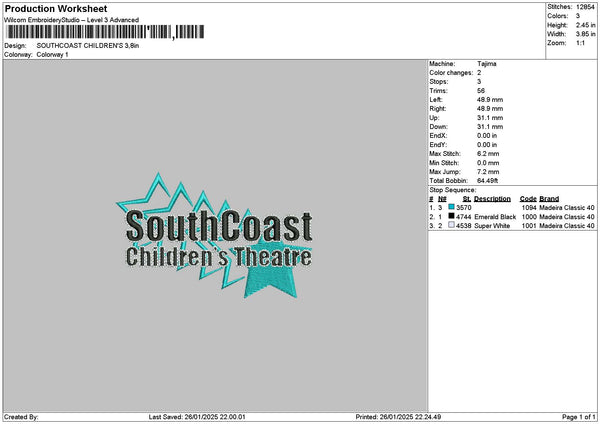The image size is (600, 424).
Task: Click the 'Printed: 26/01/2025' footer text
Action: pyautogui.click(x=398, y=417)
